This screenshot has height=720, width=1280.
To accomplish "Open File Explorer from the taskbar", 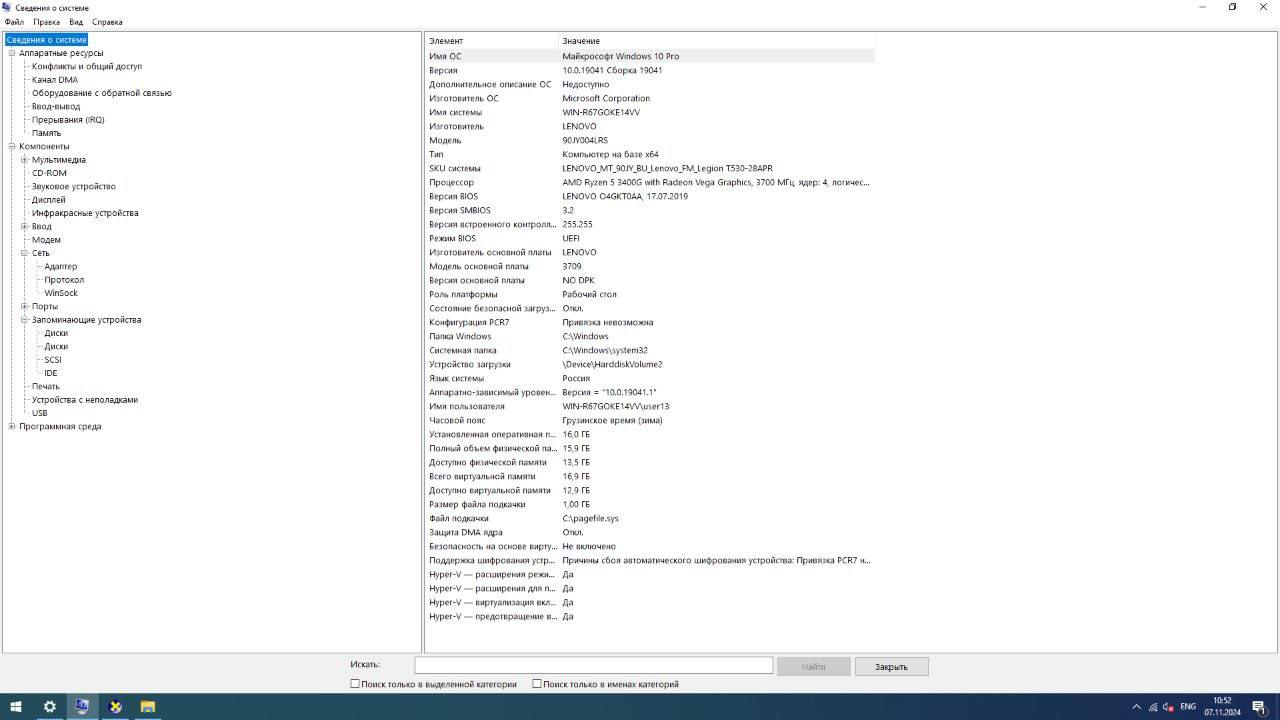I will [x=148, y=707].
